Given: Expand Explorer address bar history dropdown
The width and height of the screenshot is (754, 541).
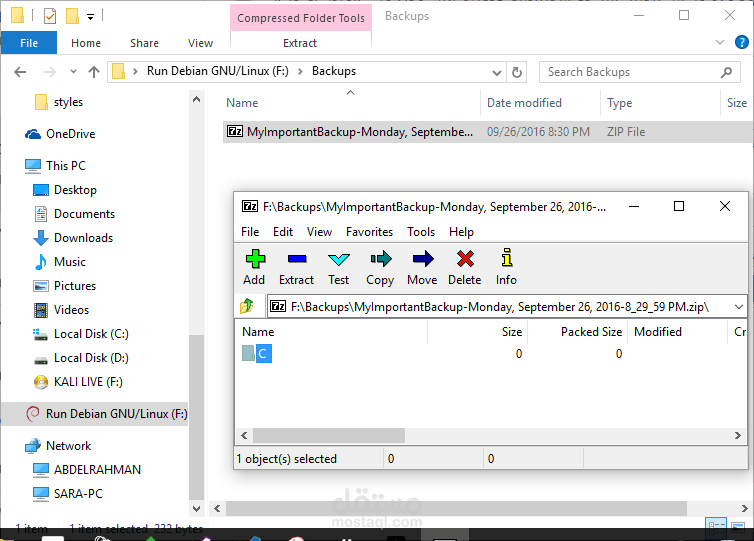Looking at the screenshot, I should pyautogui.click(x=497, y=73).
